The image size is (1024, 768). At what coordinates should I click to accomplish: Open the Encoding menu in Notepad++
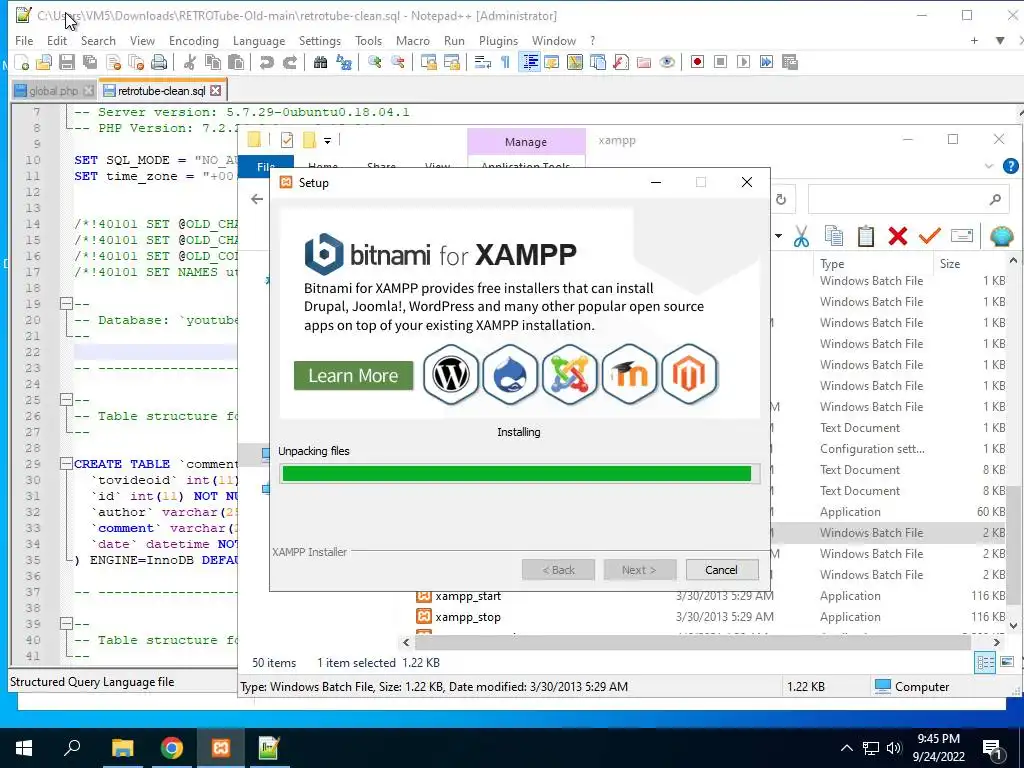[193, 40]
